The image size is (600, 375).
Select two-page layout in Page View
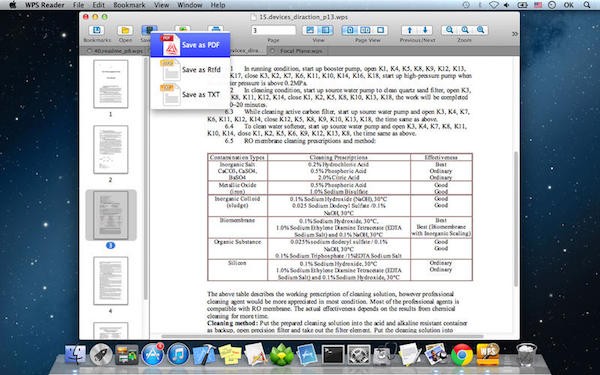point(365,30)
